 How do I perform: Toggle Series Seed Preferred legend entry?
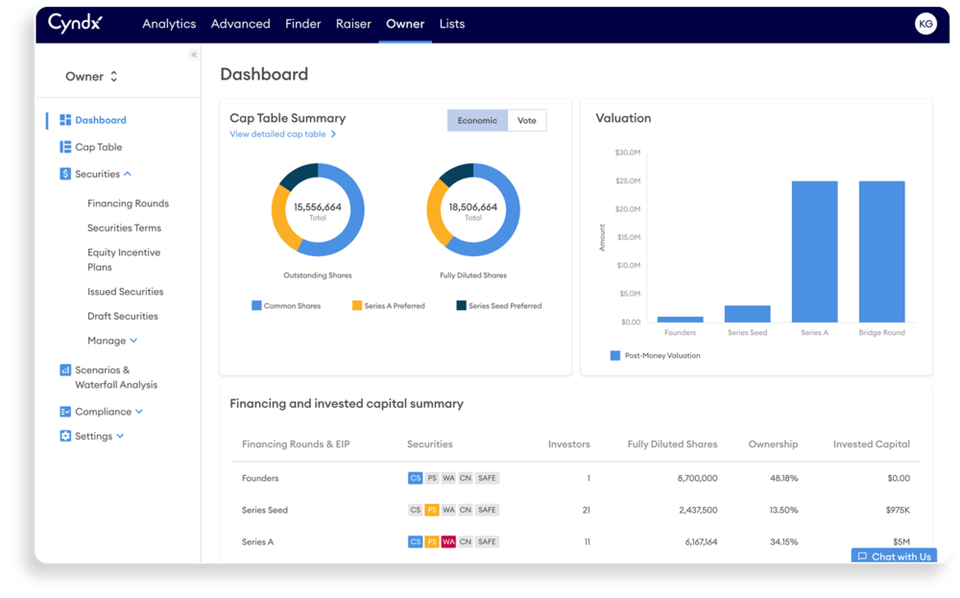point(499,305)
